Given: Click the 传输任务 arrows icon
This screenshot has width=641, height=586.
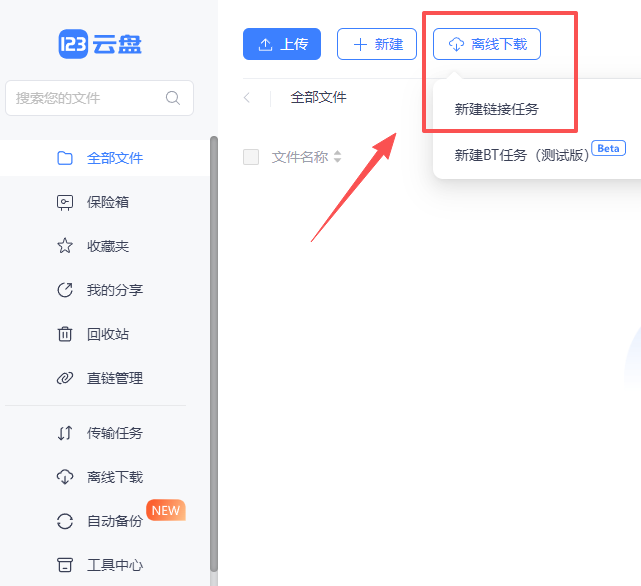Looking at the screenshot, I should [x=65, y=433].
